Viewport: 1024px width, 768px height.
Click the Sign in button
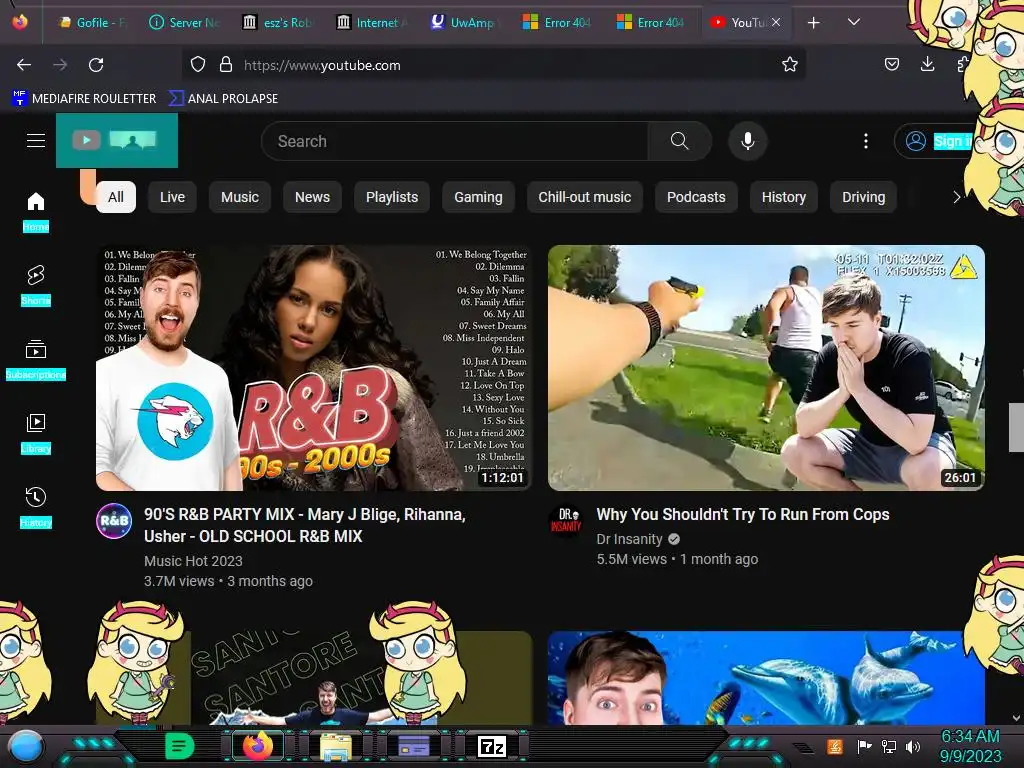coord(936,141)
